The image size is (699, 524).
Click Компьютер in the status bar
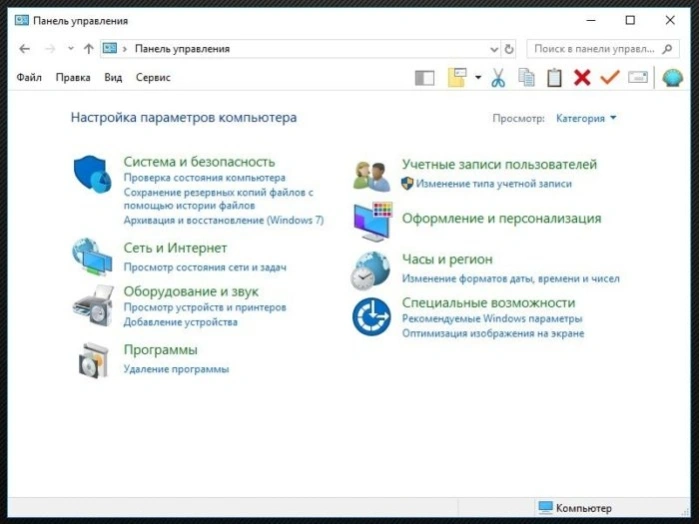tap(575, 508)
